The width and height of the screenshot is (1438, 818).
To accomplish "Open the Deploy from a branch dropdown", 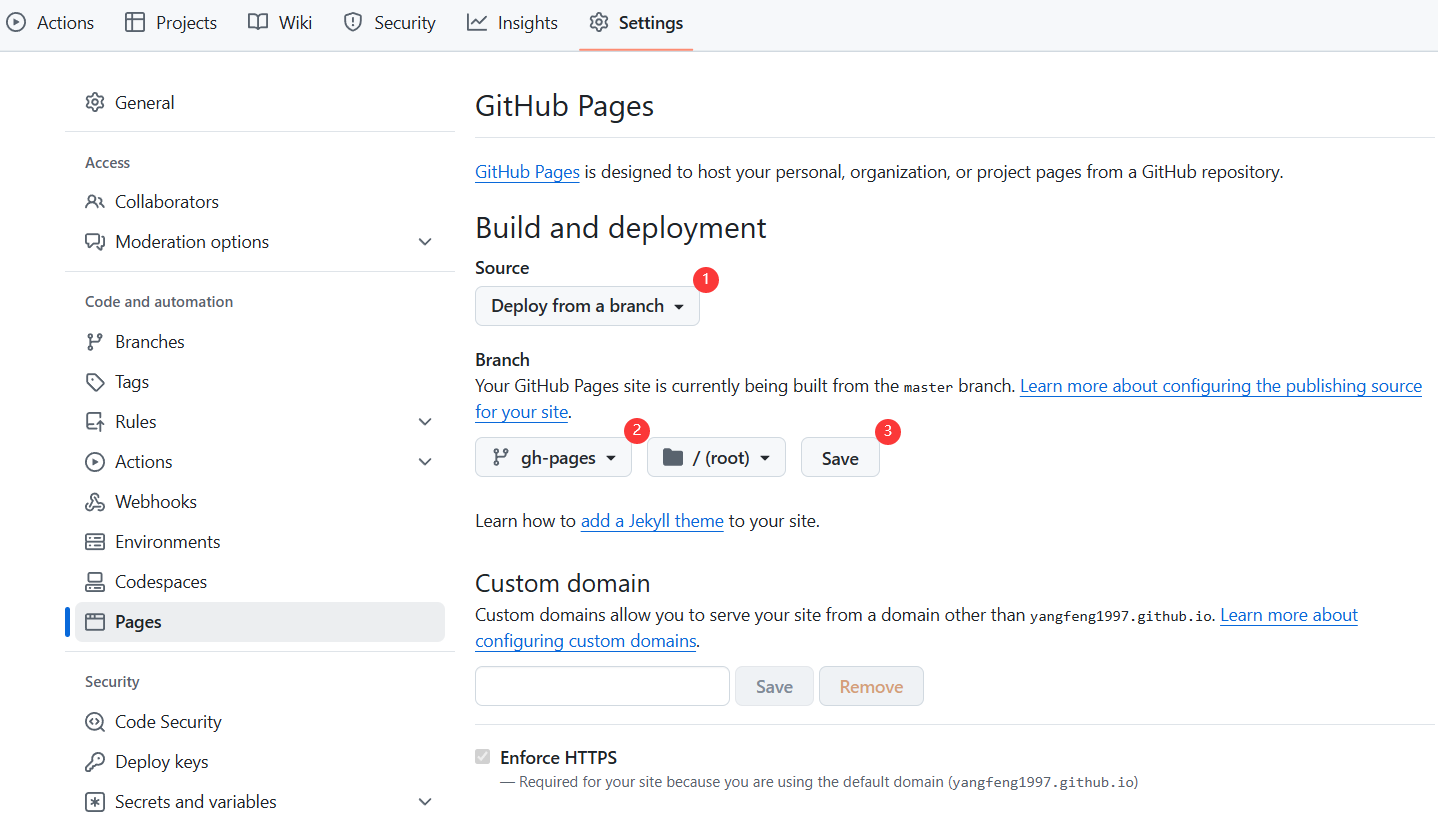I will (x=587, y=306).
